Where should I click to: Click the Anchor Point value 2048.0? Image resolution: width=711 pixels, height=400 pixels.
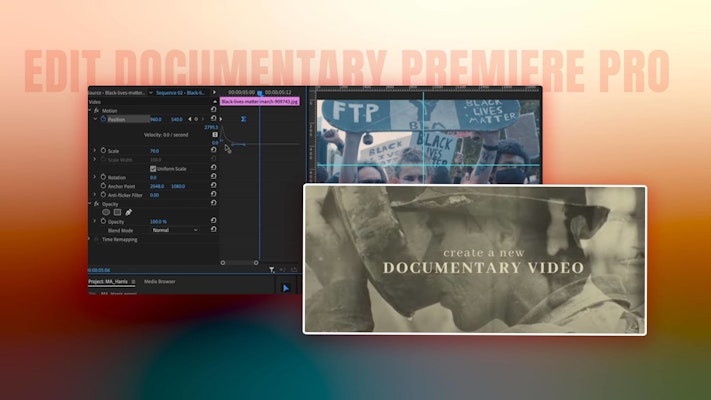157,186
